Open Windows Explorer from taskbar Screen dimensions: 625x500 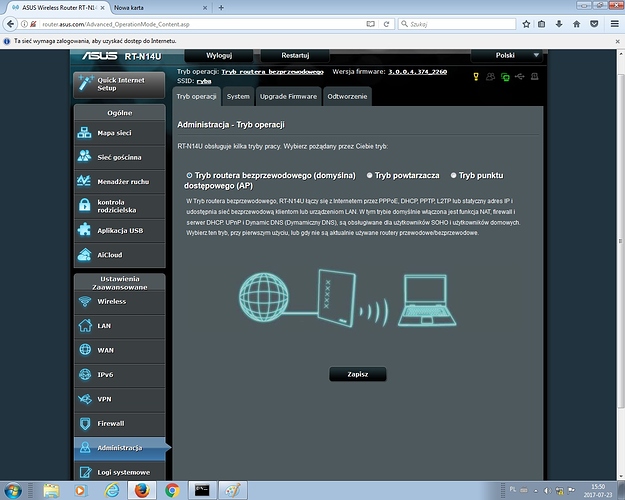click(51, 490)
